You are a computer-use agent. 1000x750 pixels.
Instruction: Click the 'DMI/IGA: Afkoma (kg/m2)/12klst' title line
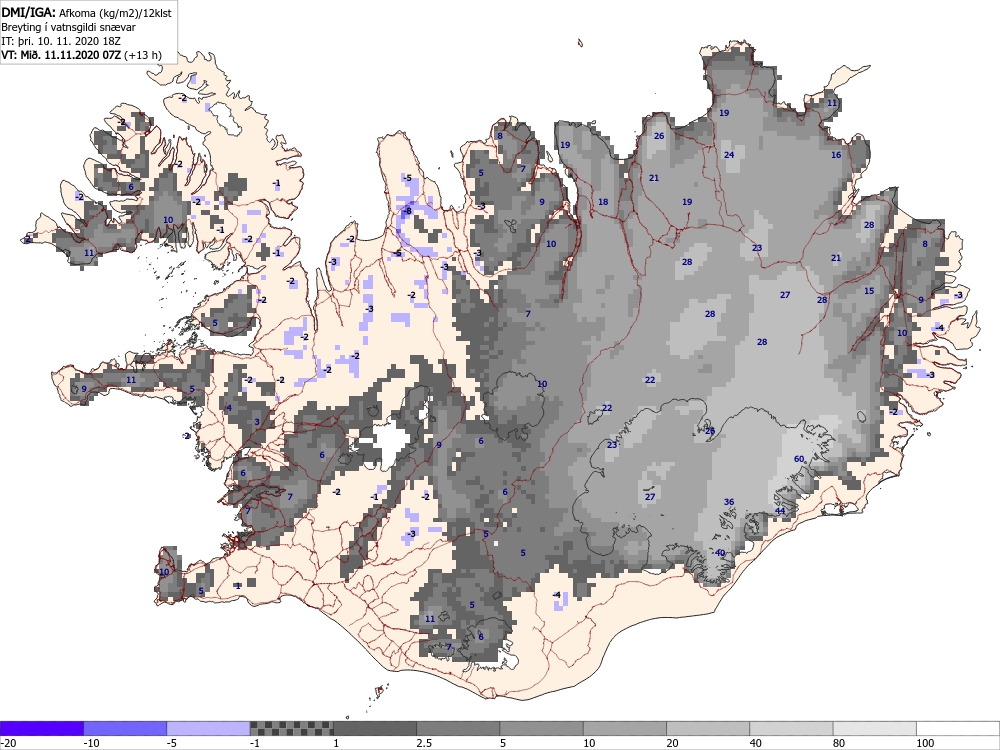pos(87,12)
